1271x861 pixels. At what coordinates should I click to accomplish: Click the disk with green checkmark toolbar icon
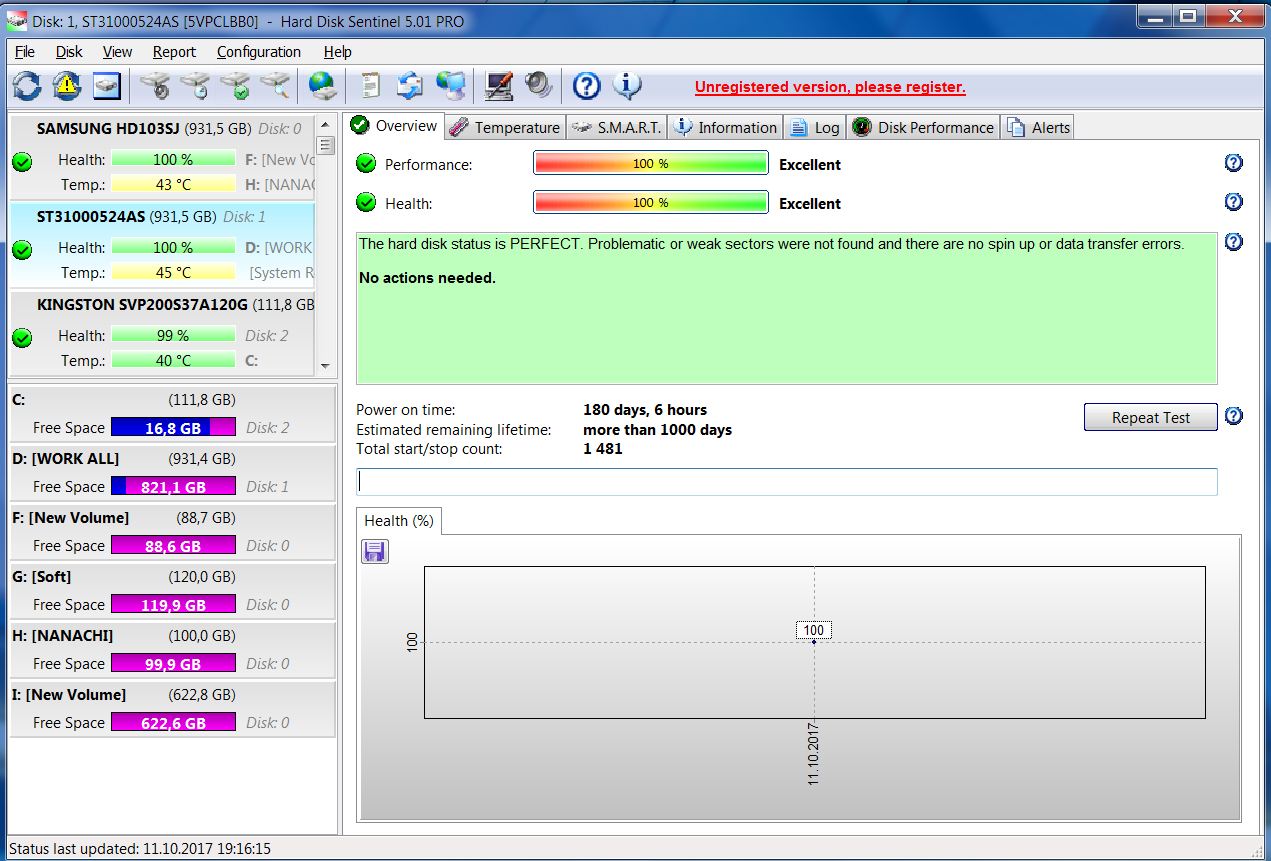235,86
